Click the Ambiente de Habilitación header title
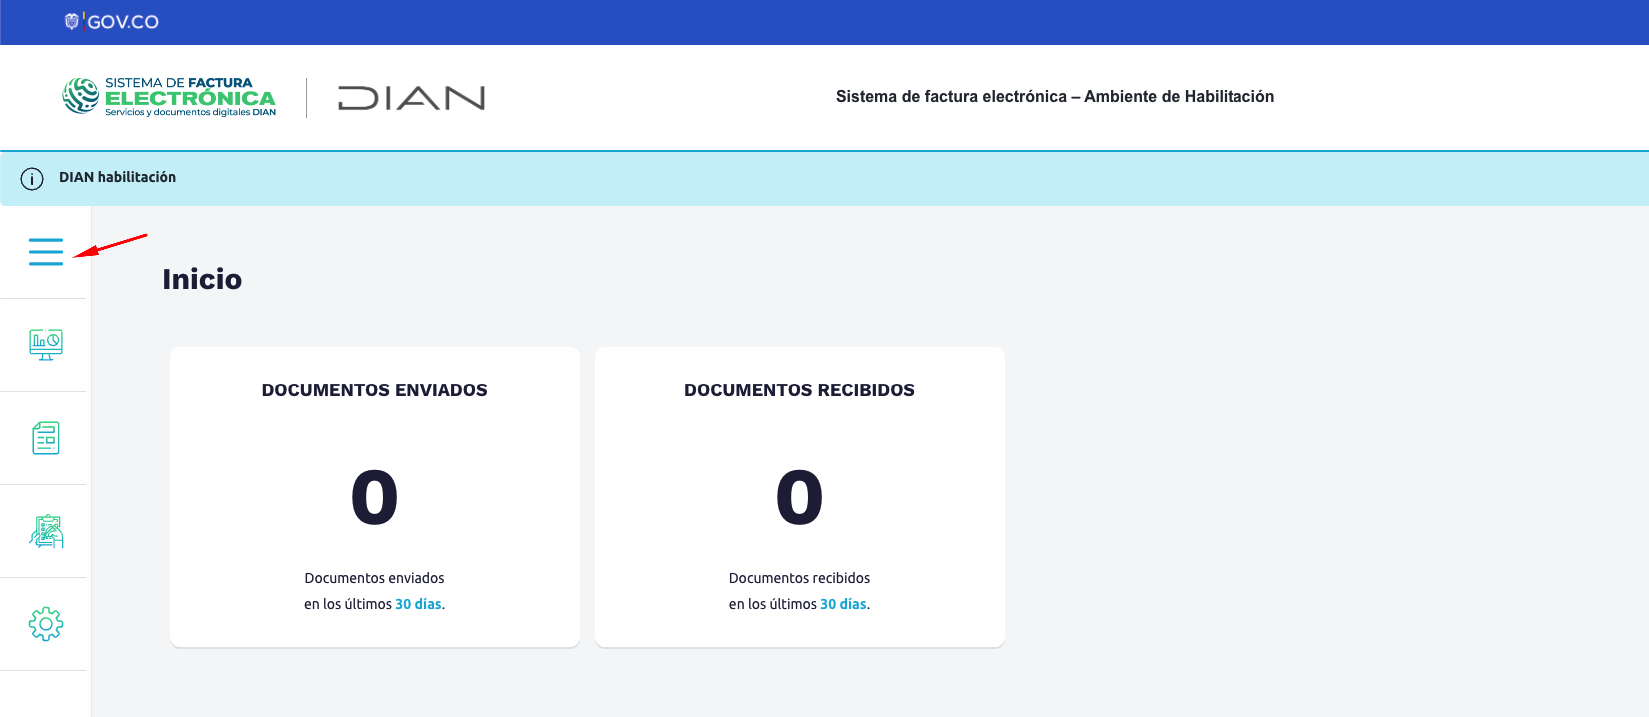Viewport: 1649px width, 717px height. point(1054,97)
